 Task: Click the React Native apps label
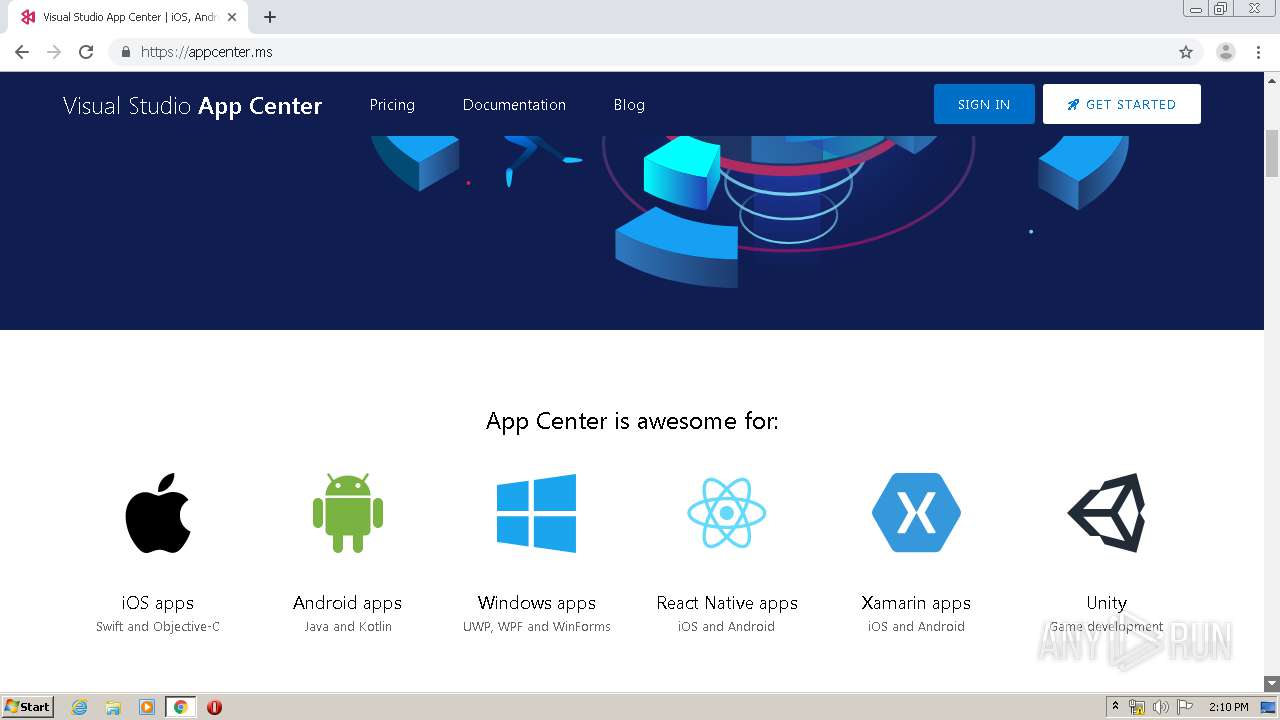pyautogui.click(x=727, y=603)
